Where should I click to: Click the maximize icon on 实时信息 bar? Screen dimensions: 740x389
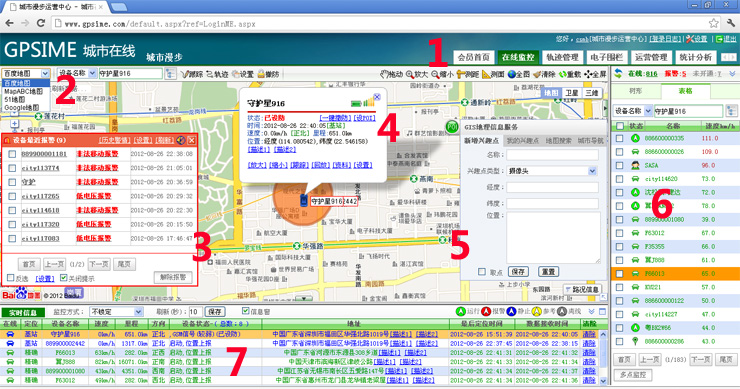(602, 312)
